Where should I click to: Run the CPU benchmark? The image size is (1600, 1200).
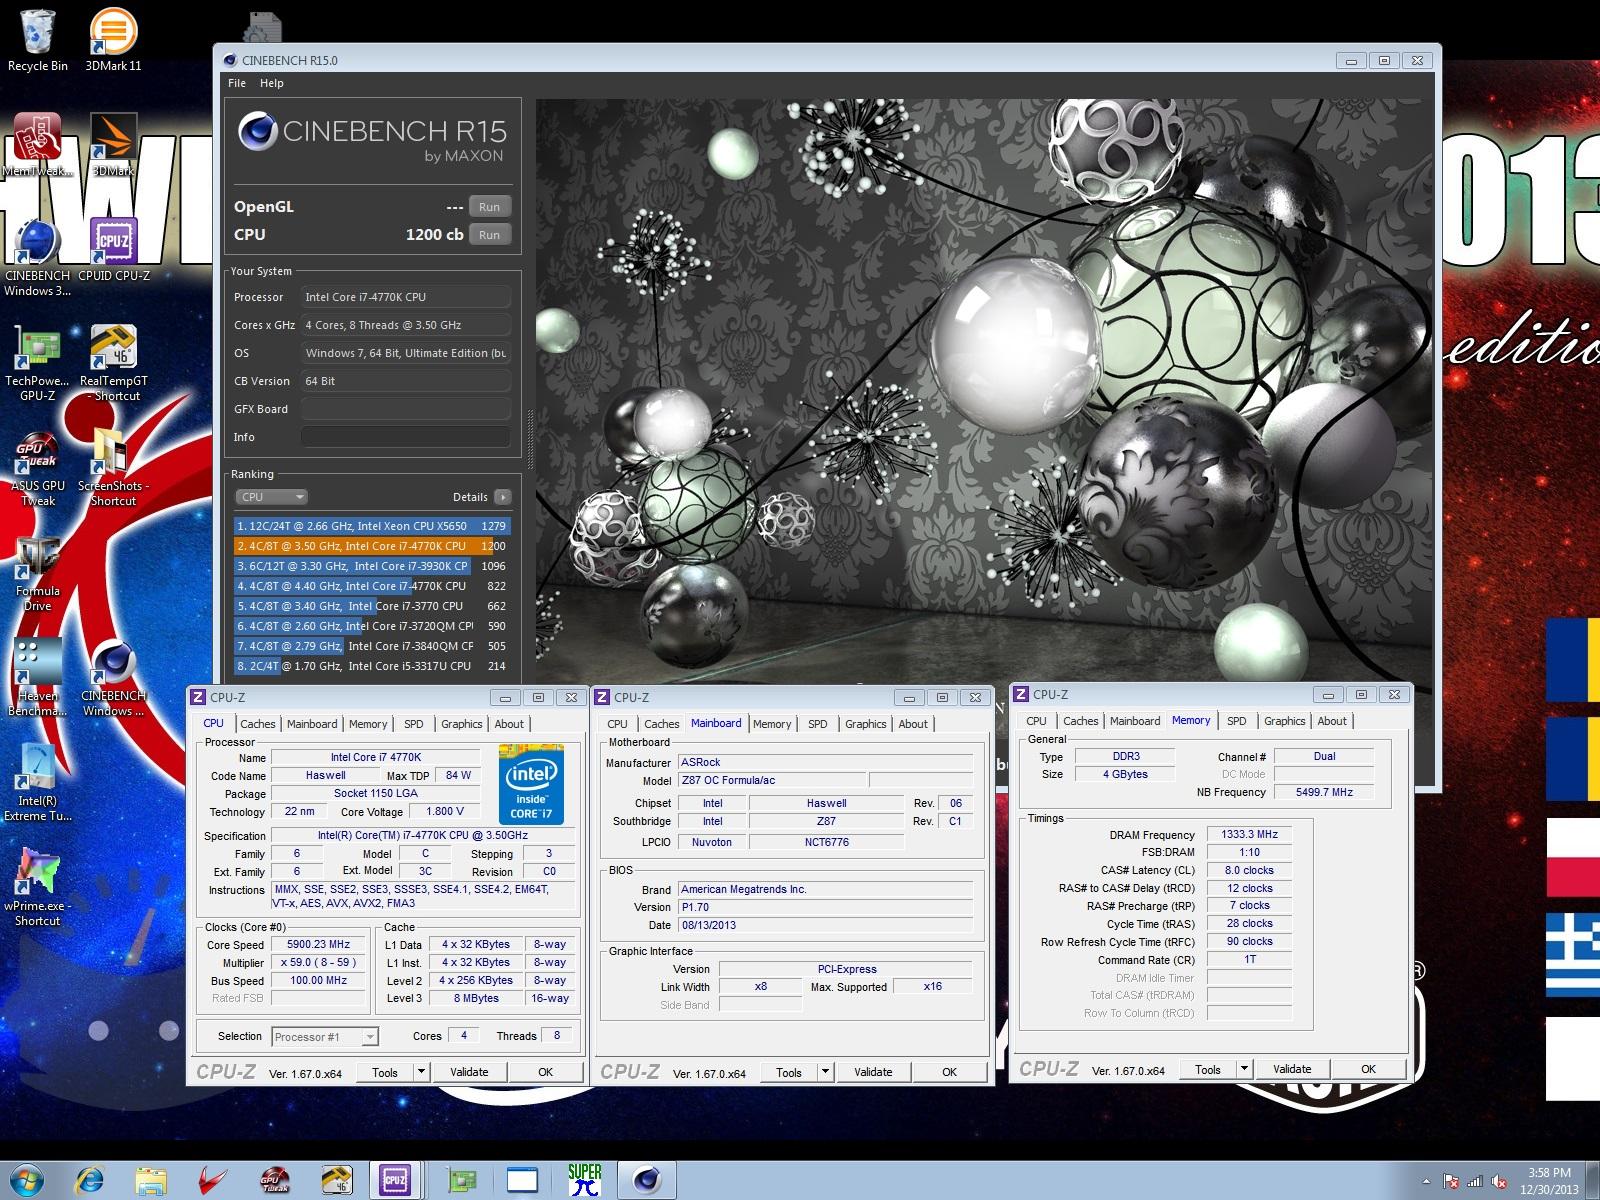pos(489,235)
